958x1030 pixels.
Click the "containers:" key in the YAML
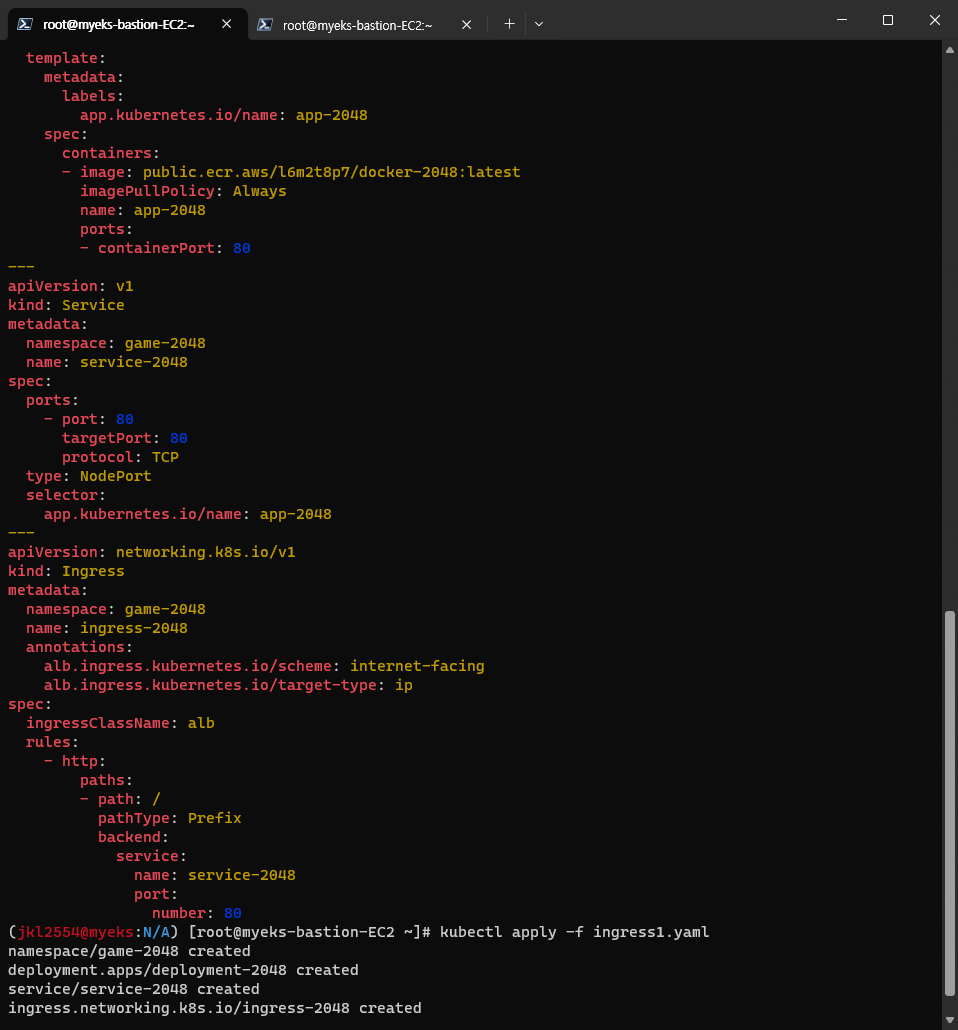110,153
